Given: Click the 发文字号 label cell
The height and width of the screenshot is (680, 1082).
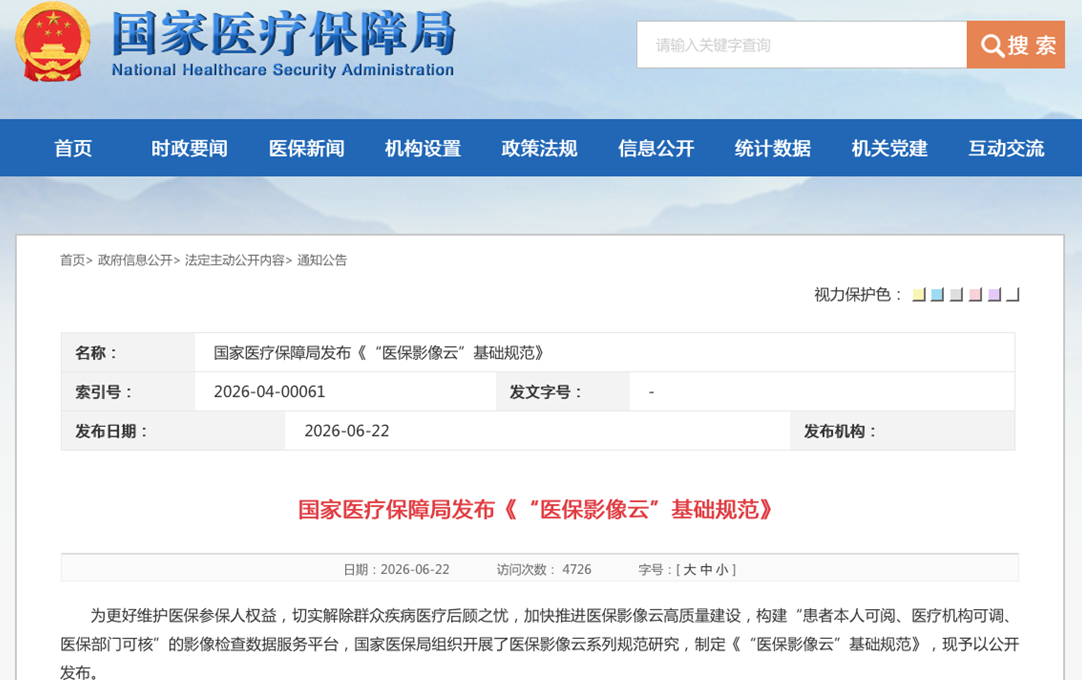Looking at the screenshot, I should pyautogui.click(x=562, y=391).
